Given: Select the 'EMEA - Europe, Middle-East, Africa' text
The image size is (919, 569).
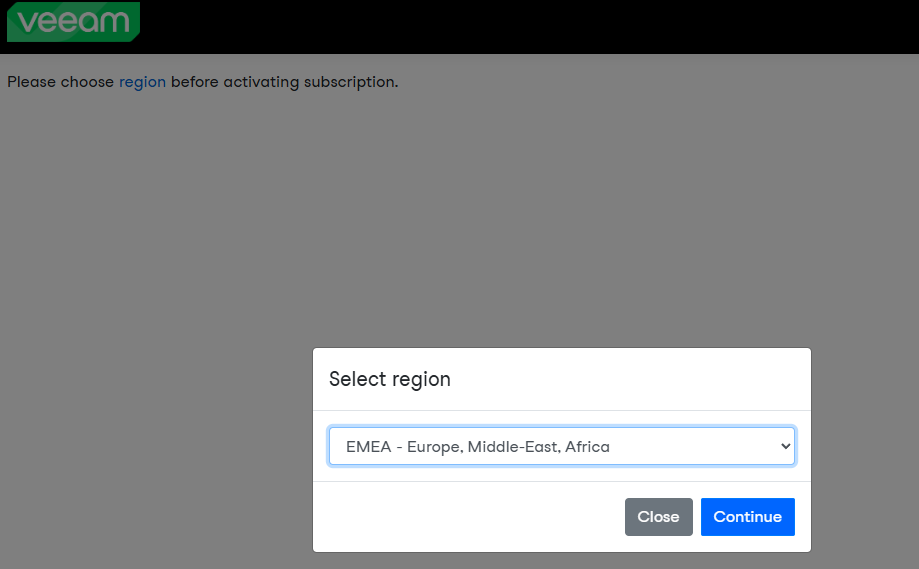Looking at the screenshot, I should (x=478, y=447).
